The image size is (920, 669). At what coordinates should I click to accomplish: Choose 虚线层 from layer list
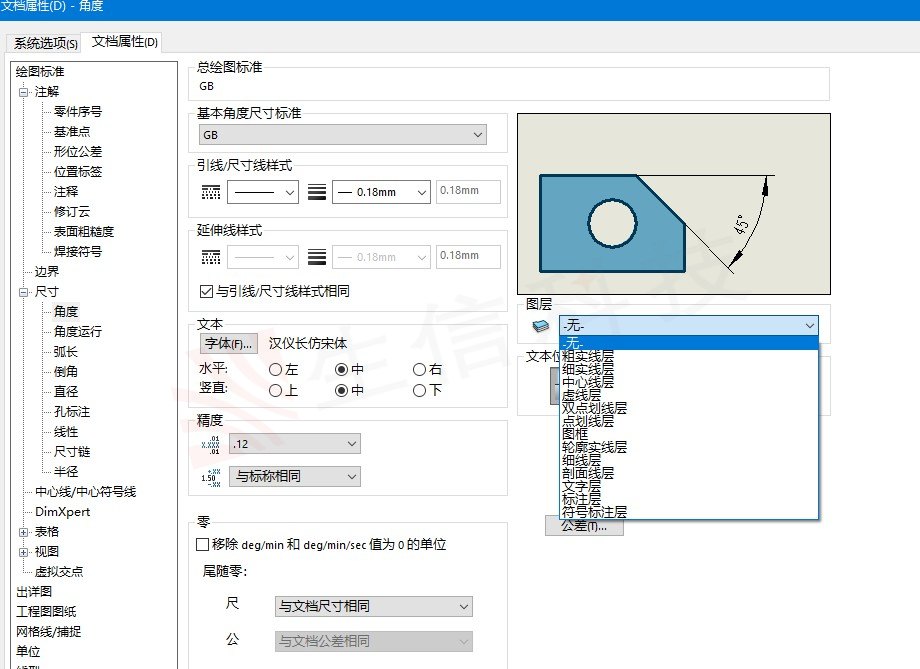689,395
